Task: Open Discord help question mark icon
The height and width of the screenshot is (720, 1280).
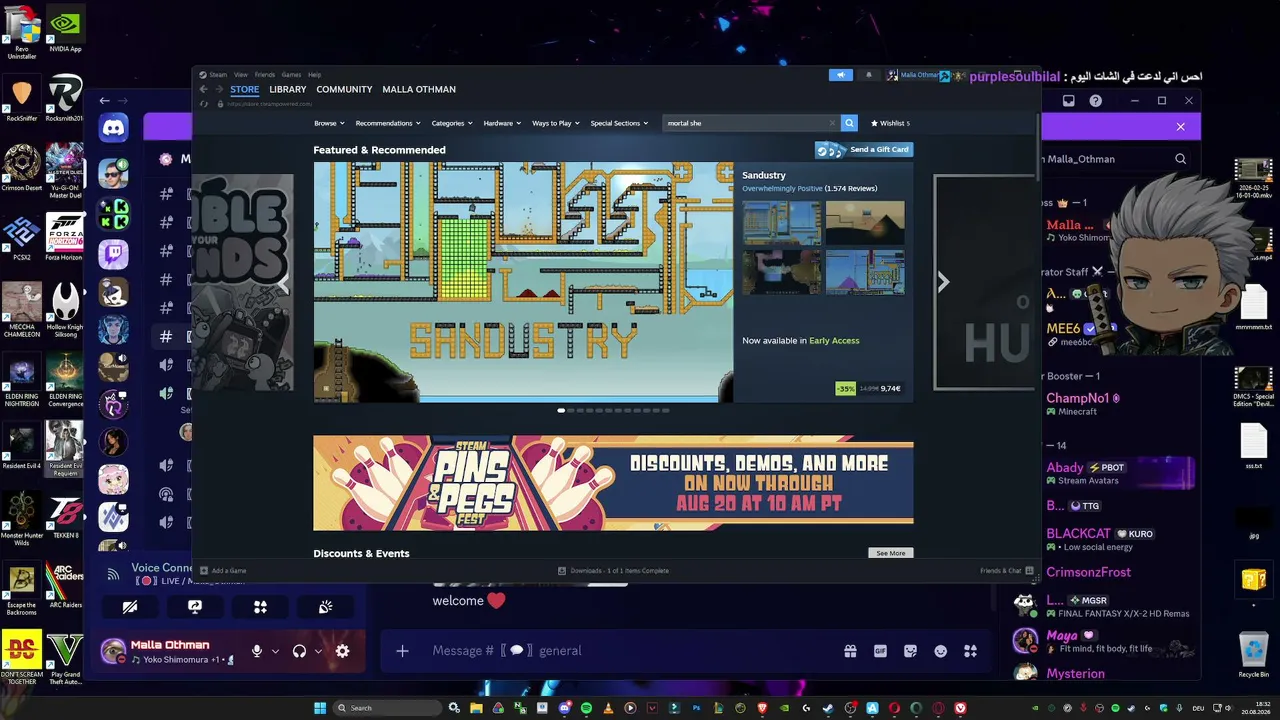Action: [1096, 101]
